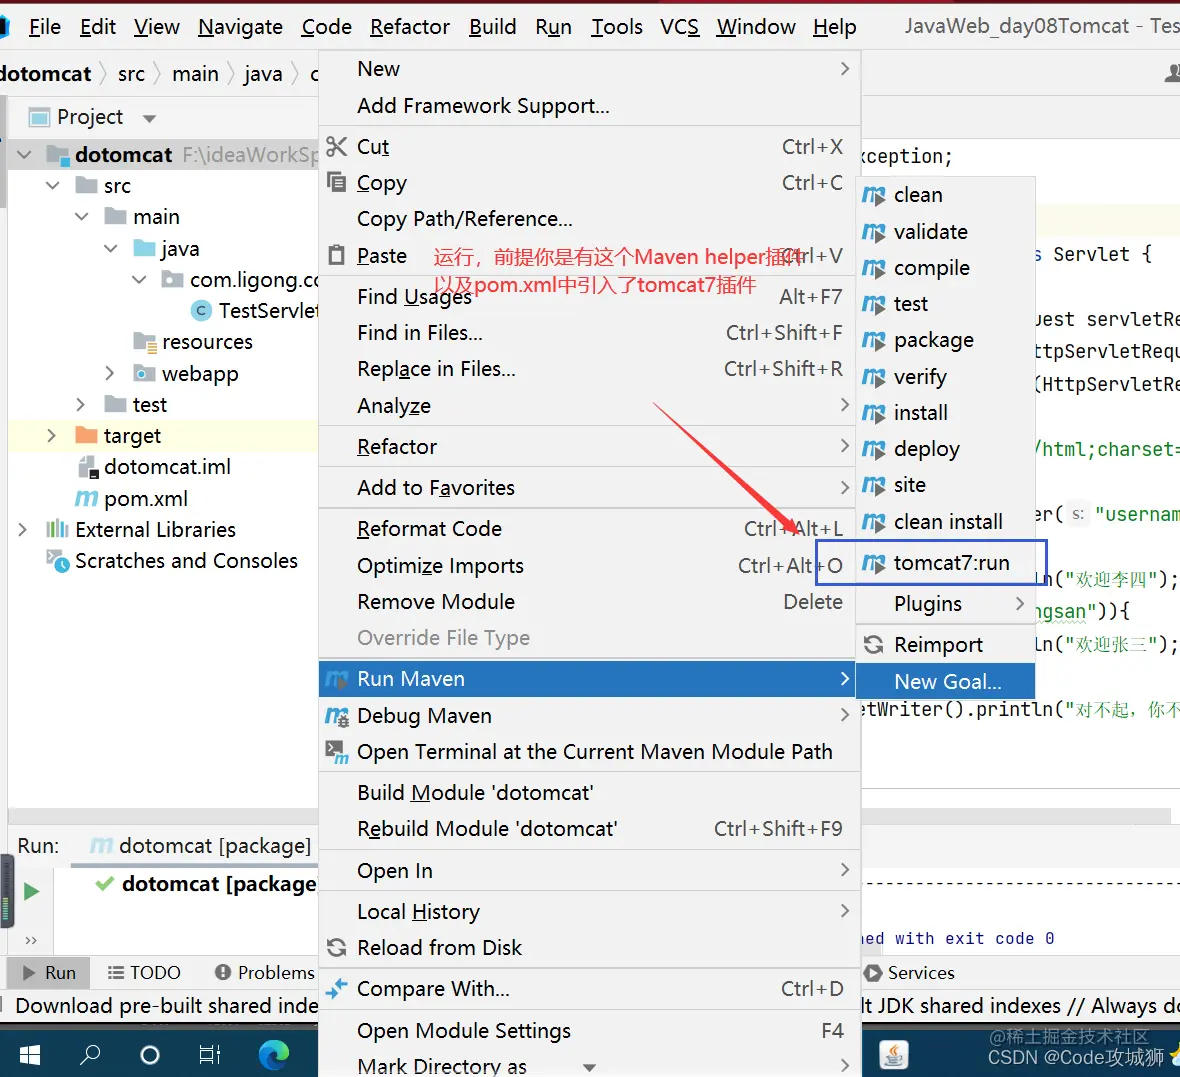Click the Maven icon beside deploy
The image size is (1180, 1077).
point(873,449)
